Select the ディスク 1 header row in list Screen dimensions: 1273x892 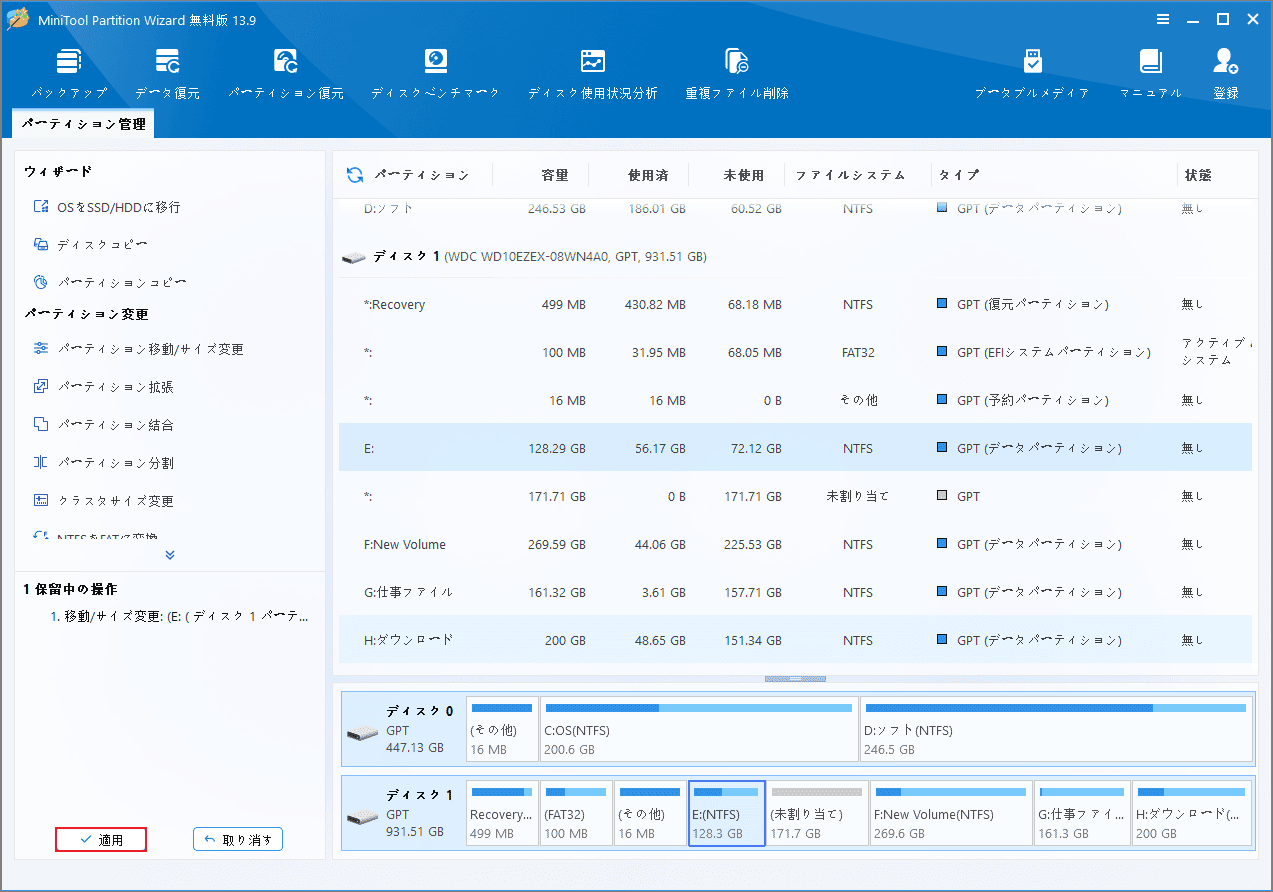795,257
